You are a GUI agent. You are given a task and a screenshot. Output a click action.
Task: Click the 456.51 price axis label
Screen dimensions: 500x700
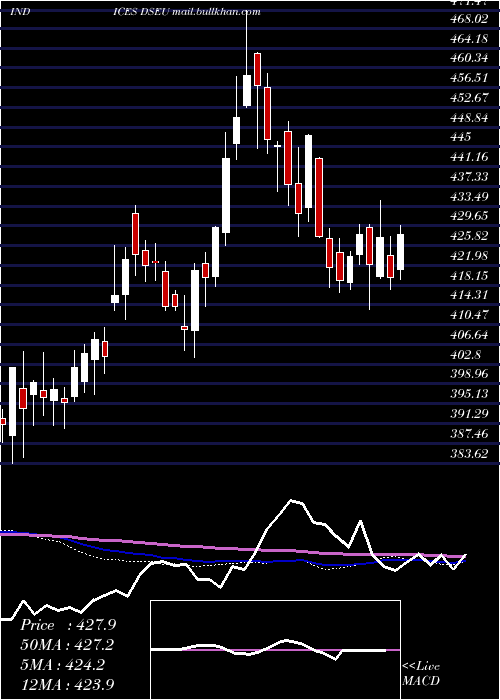470,78
